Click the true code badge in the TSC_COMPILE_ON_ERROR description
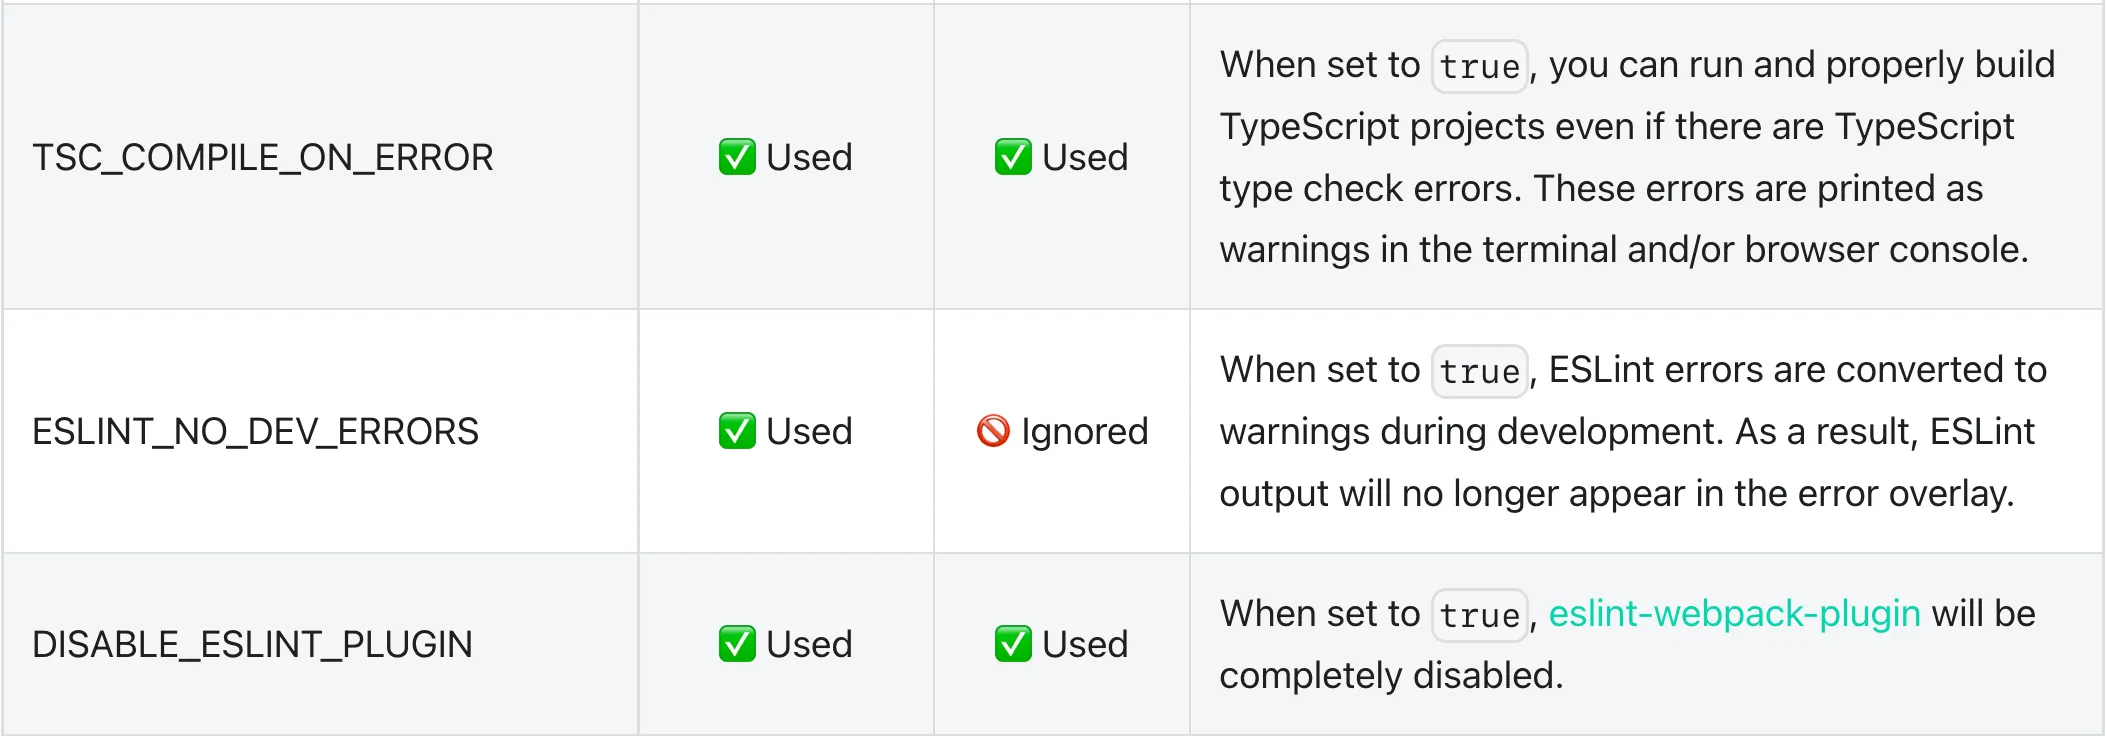Viewport: 2106px width, 736px height. (x=1479, y=67)
